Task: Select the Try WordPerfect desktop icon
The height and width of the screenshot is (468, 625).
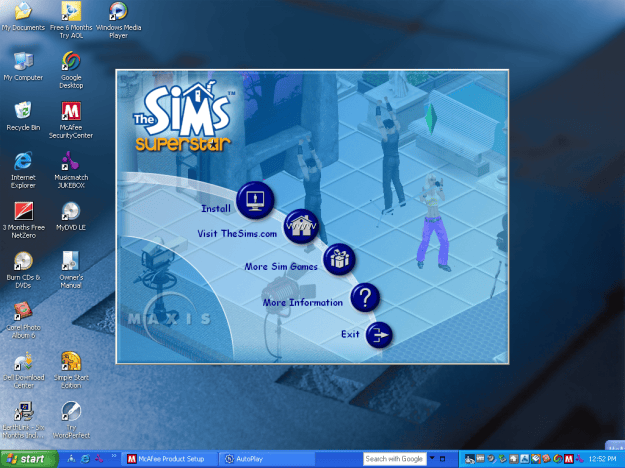Action: 71,420
